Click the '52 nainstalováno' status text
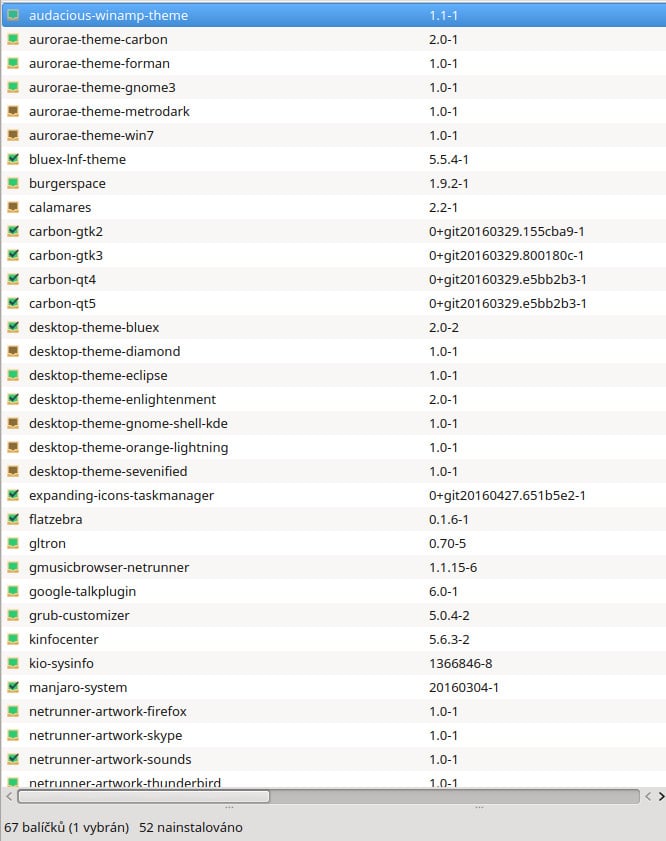The width and height of the screenshot is (666, 841). pos(191,827)
